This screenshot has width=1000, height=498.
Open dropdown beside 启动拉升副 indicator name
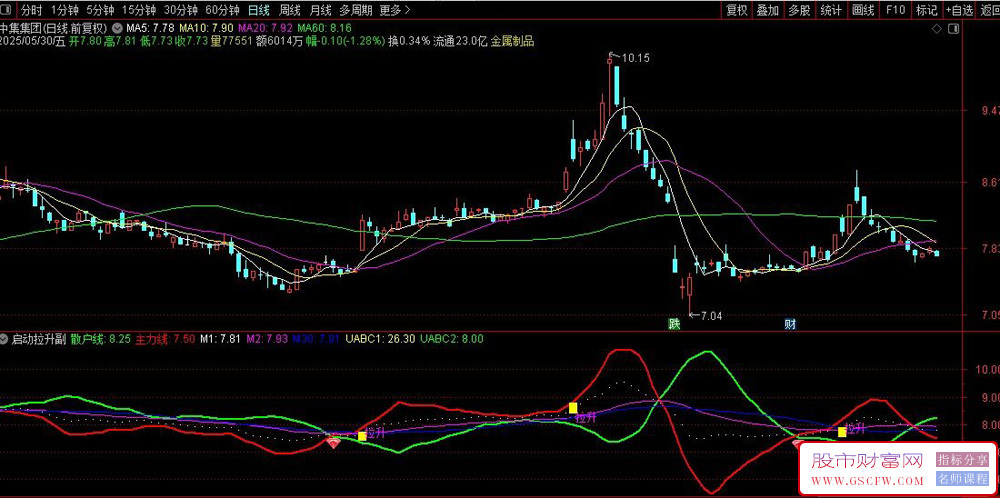5,339
